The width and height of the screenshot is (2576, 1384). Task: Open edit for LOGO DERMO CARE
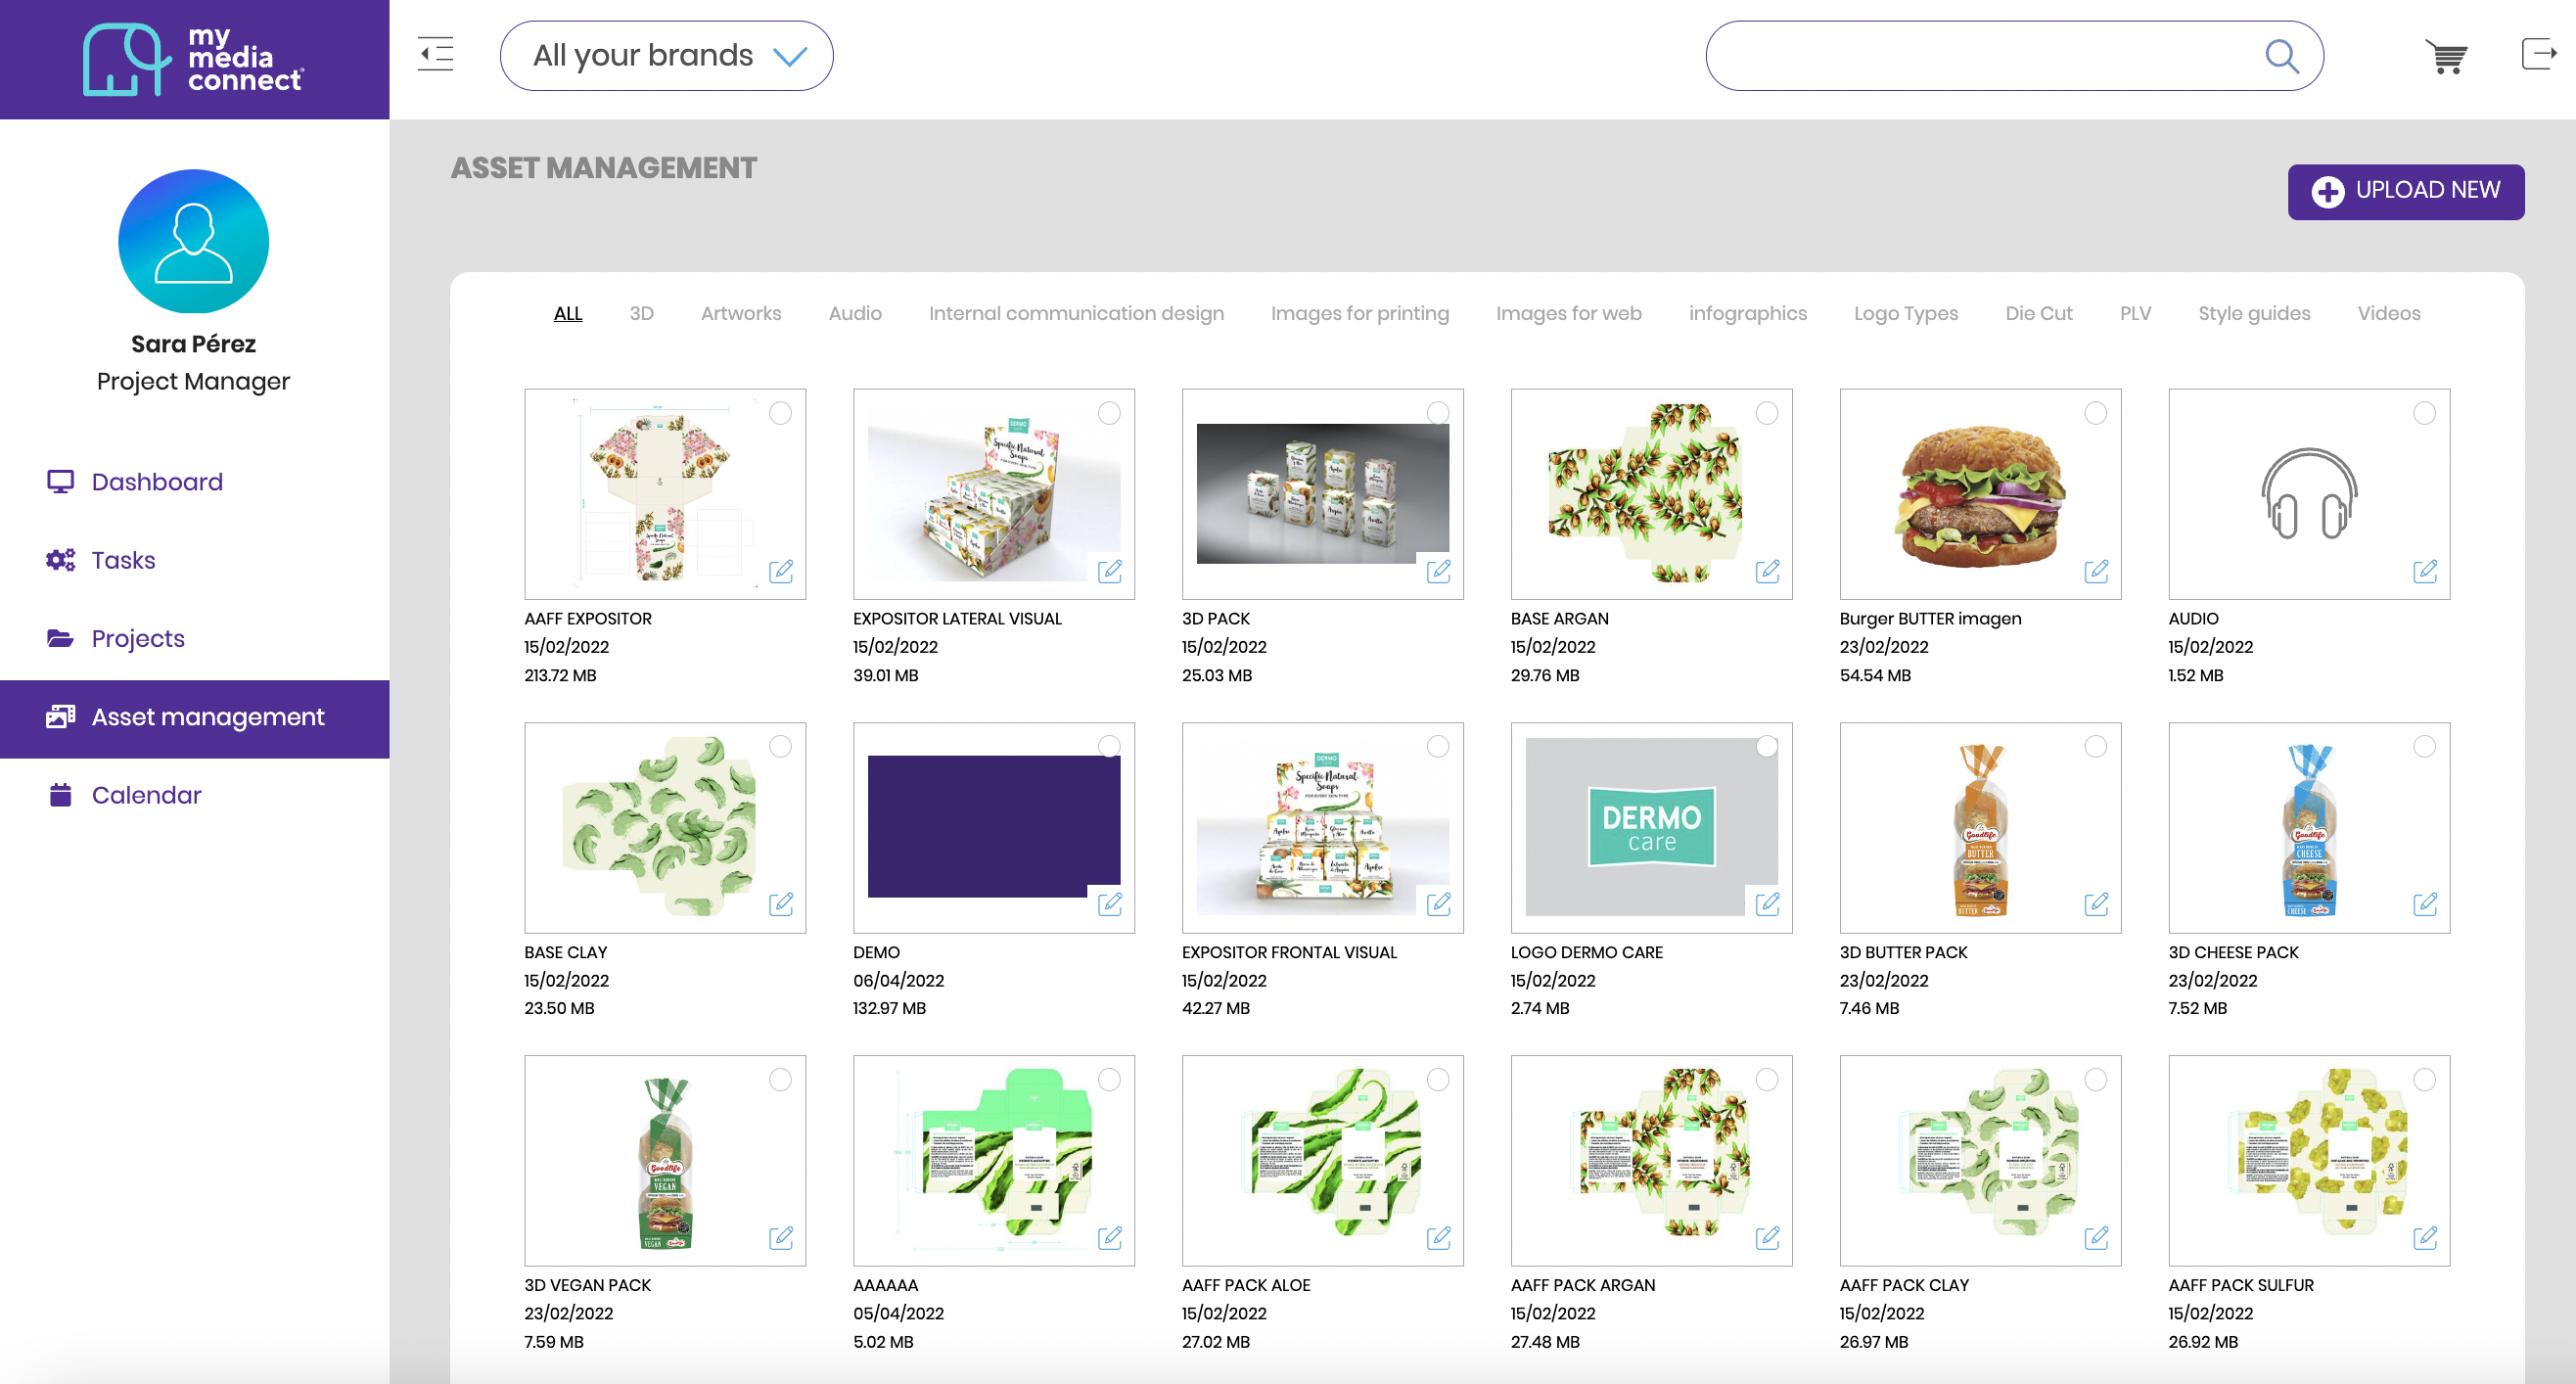[1767, 904]
